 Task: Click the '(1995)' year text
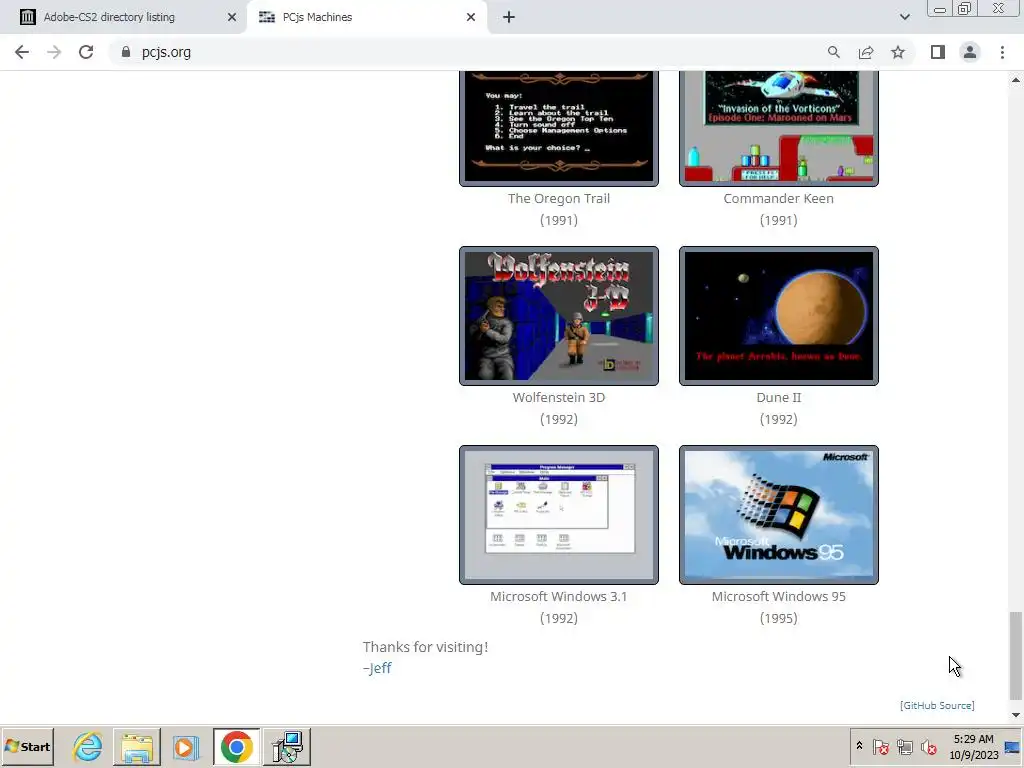pos(778,618)
